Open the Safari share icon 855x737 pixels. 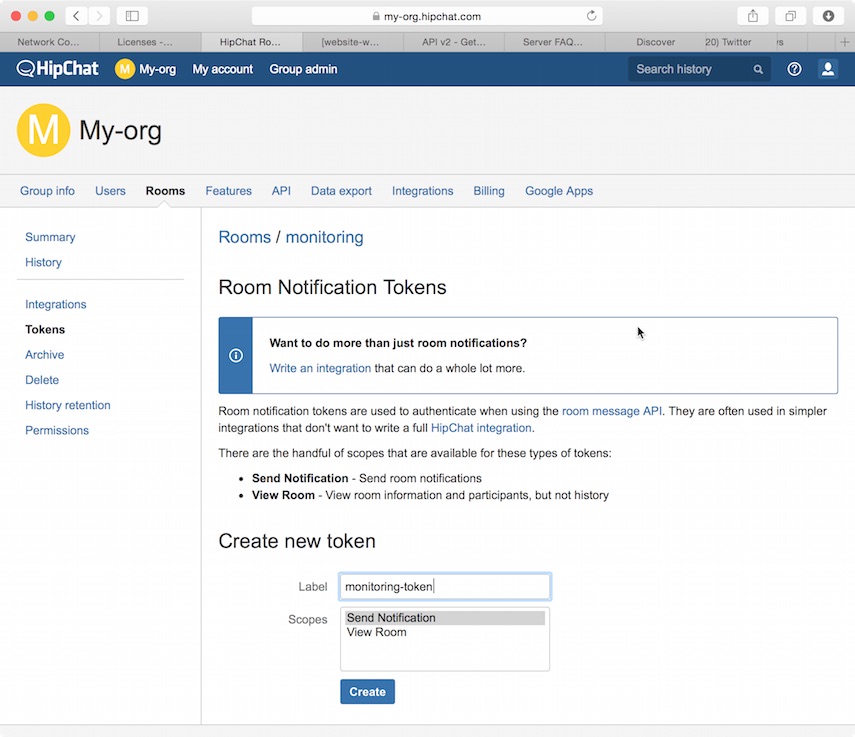pos(752,16)
